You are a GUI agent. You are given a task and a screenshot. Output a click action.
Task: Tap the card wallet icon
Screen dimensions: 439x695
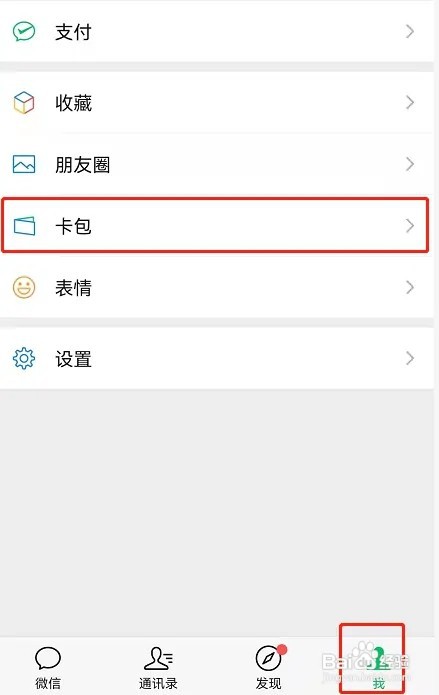(24, 226)
